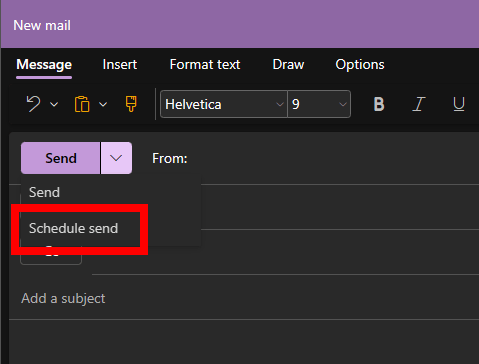Click the Paste clipboard icon
Image resolution: width=479 pixels, height=364 pixels.
[x=82, y=104]
